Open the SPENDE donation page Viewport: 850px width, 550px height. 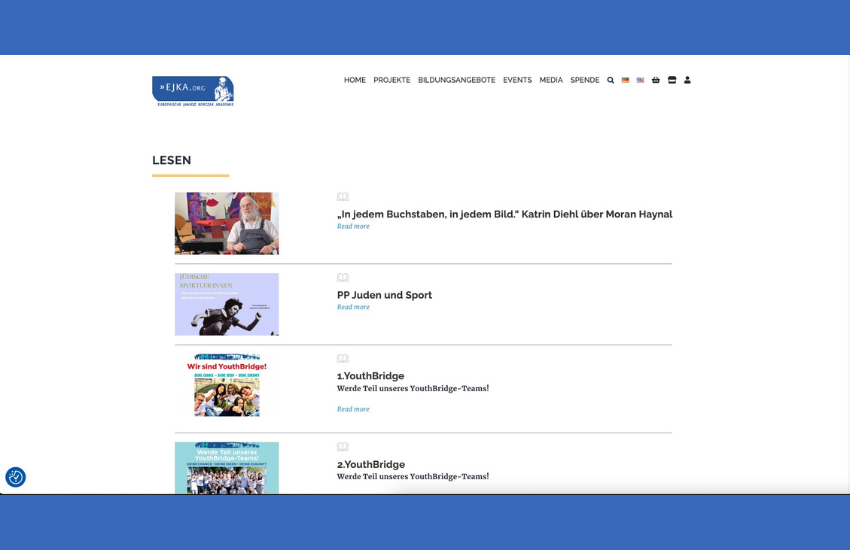(585, 80)
